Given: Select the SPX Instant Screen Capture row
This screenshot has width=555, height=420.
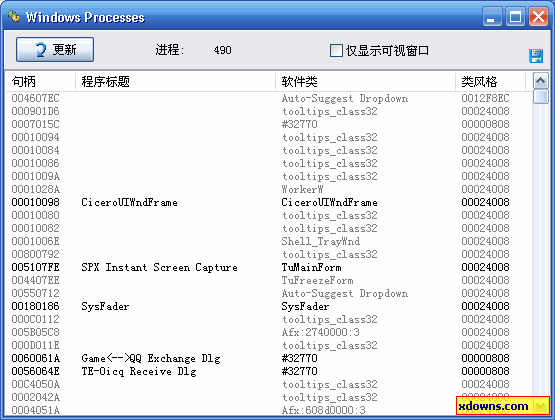Looking at the screenshot, I should [x=268, y=267].
